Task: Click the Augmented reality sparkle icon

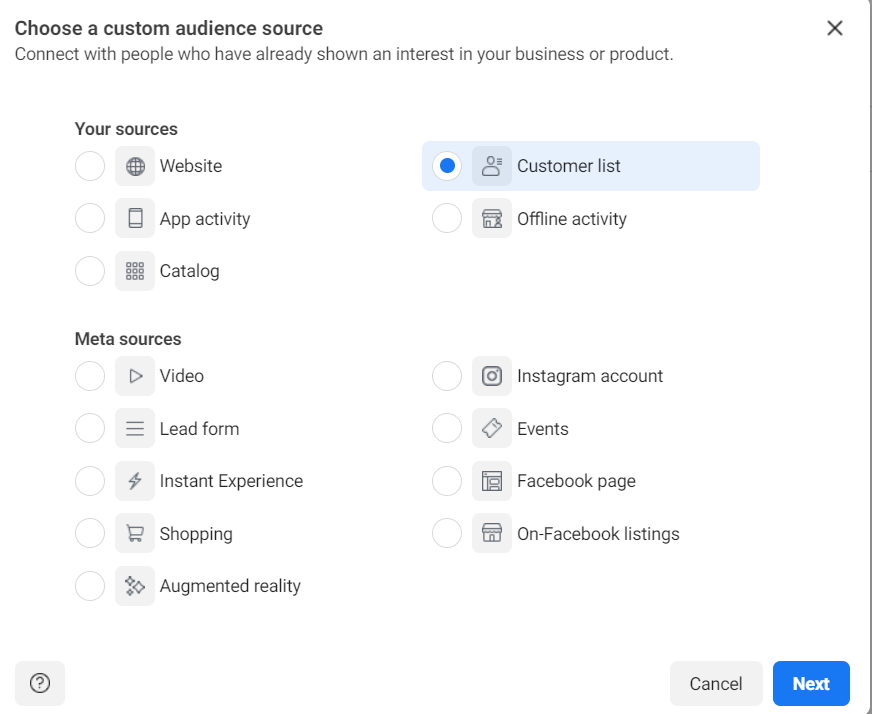Action: coord(135,586)
